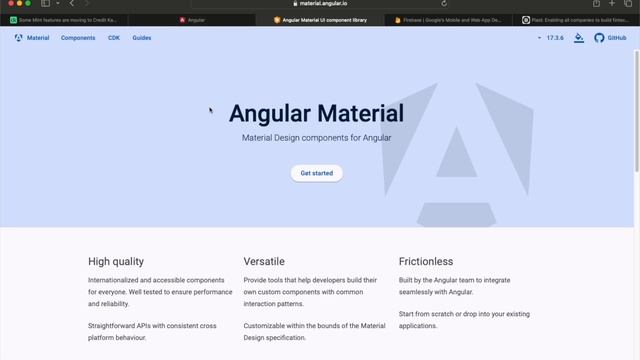Screen dimensions: 640x360
Task: Click the Firebase tab favicon
Action: [x=397, y=20]
